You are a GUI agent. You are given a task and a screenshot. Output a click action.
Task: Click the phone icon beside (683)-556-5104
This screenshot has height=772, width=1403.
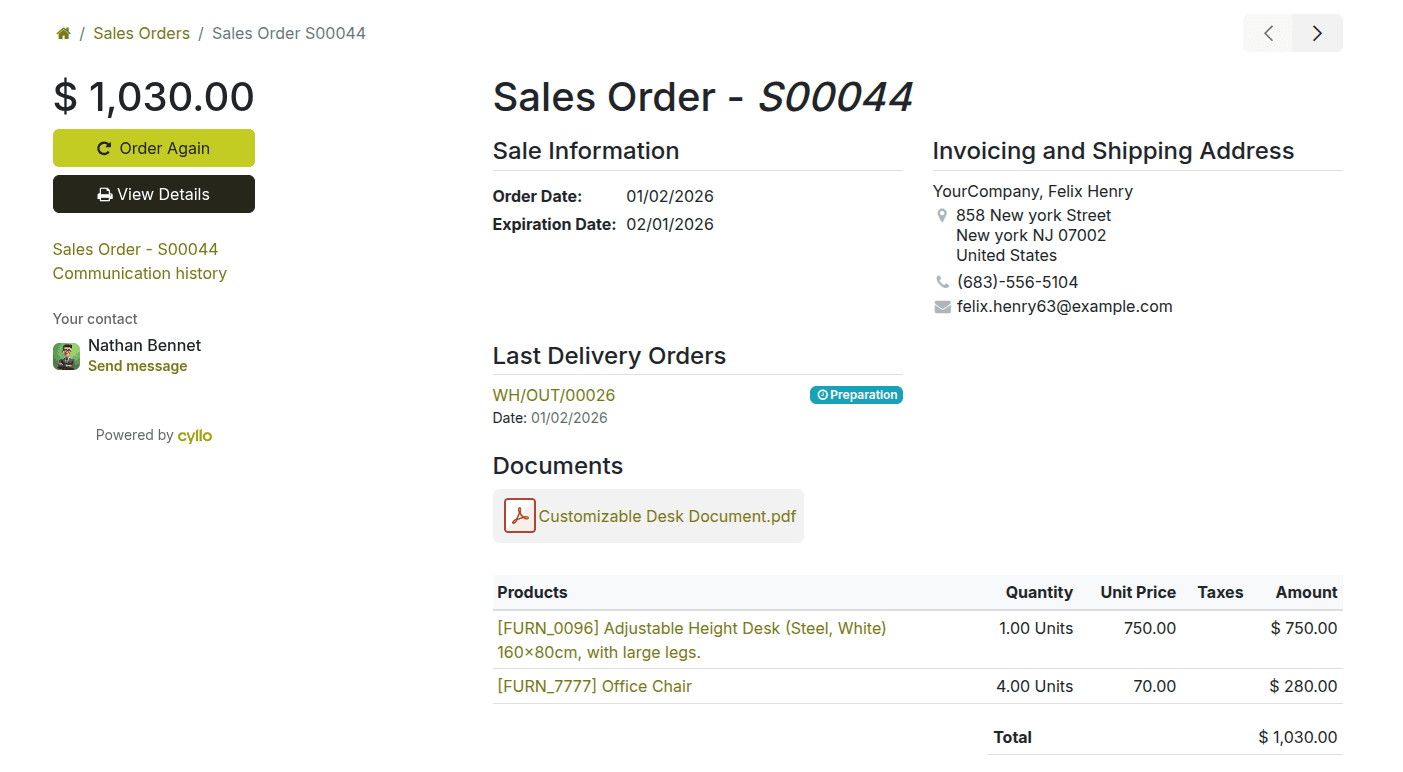tap(942, 282)
